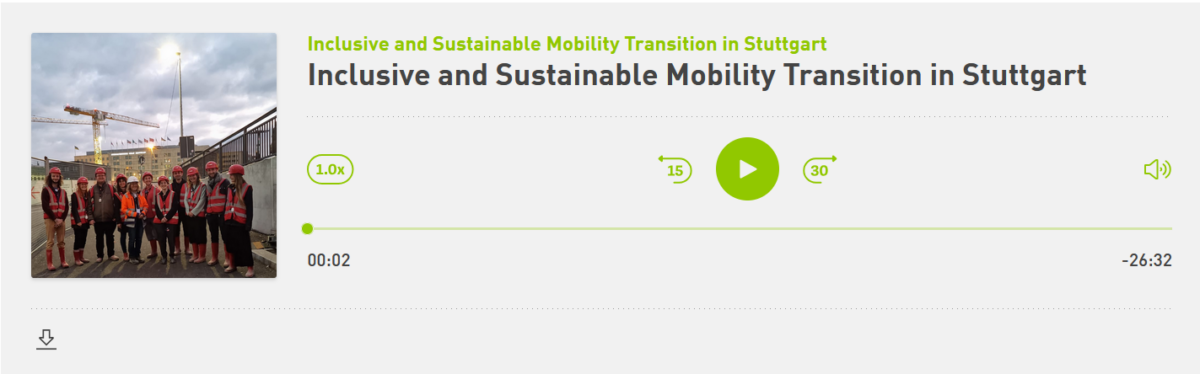The height and width of the screenshot is (374, 1200).
Task: Toggle the -26:32 remaining time display
Action: pos(1147,260)
